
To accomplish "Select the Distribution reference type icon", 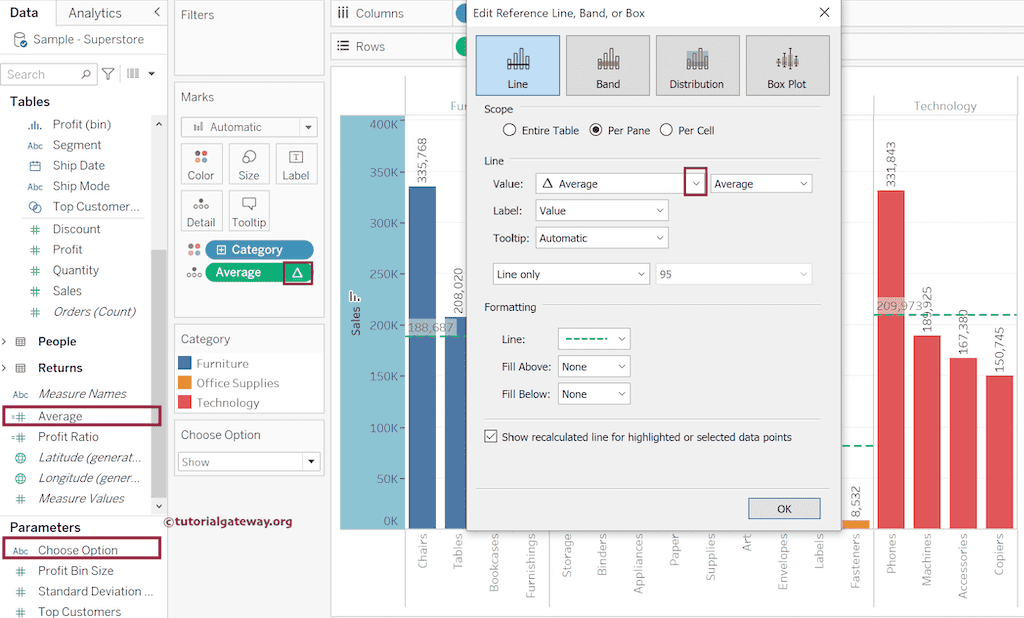I will 697,65.
